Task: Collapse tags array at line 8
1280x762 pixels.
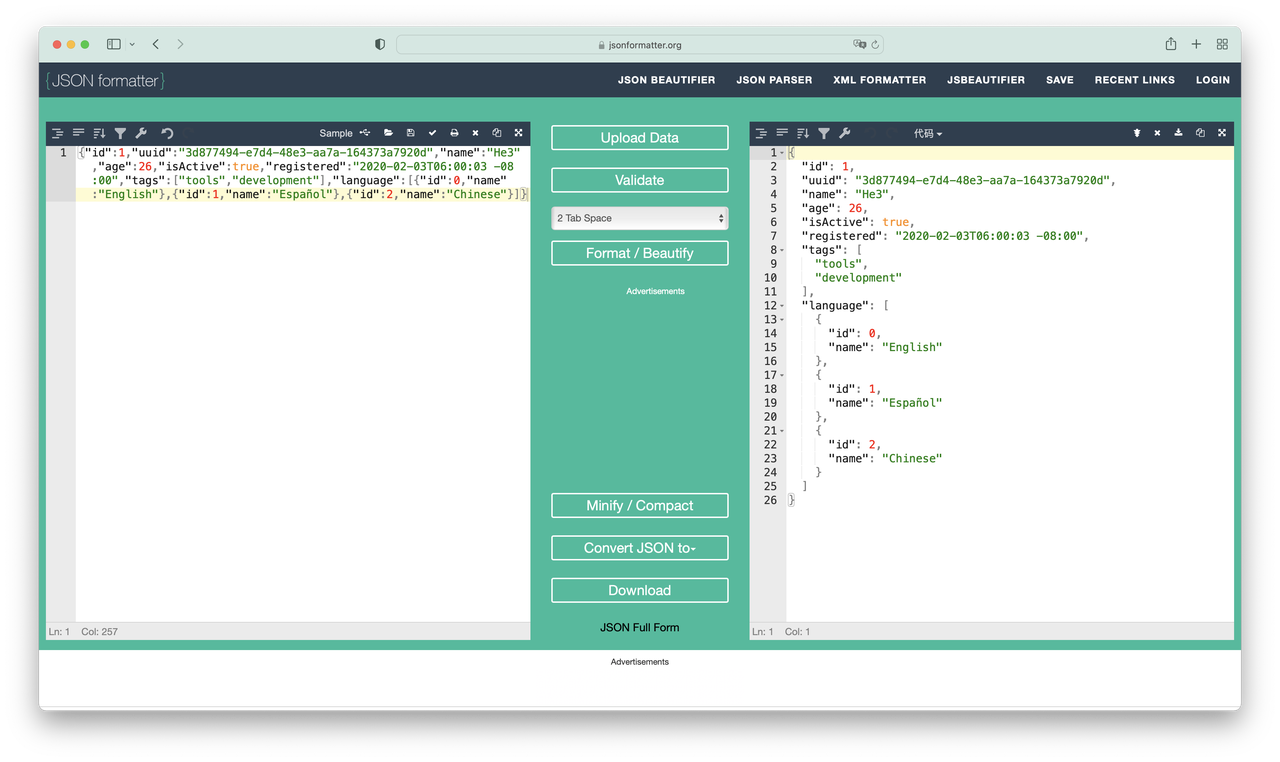Action: pos(782,250)
